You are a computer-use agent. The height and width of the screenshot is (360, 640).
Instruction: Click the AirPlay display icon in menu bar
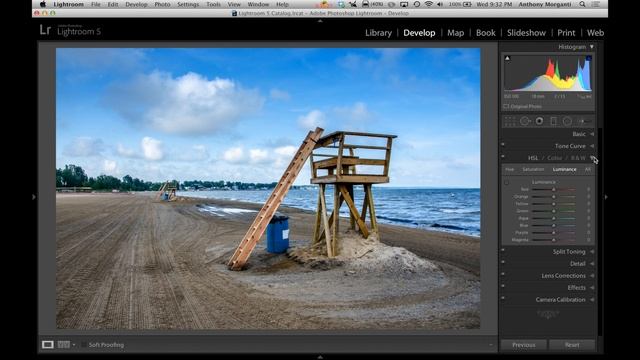404,4
